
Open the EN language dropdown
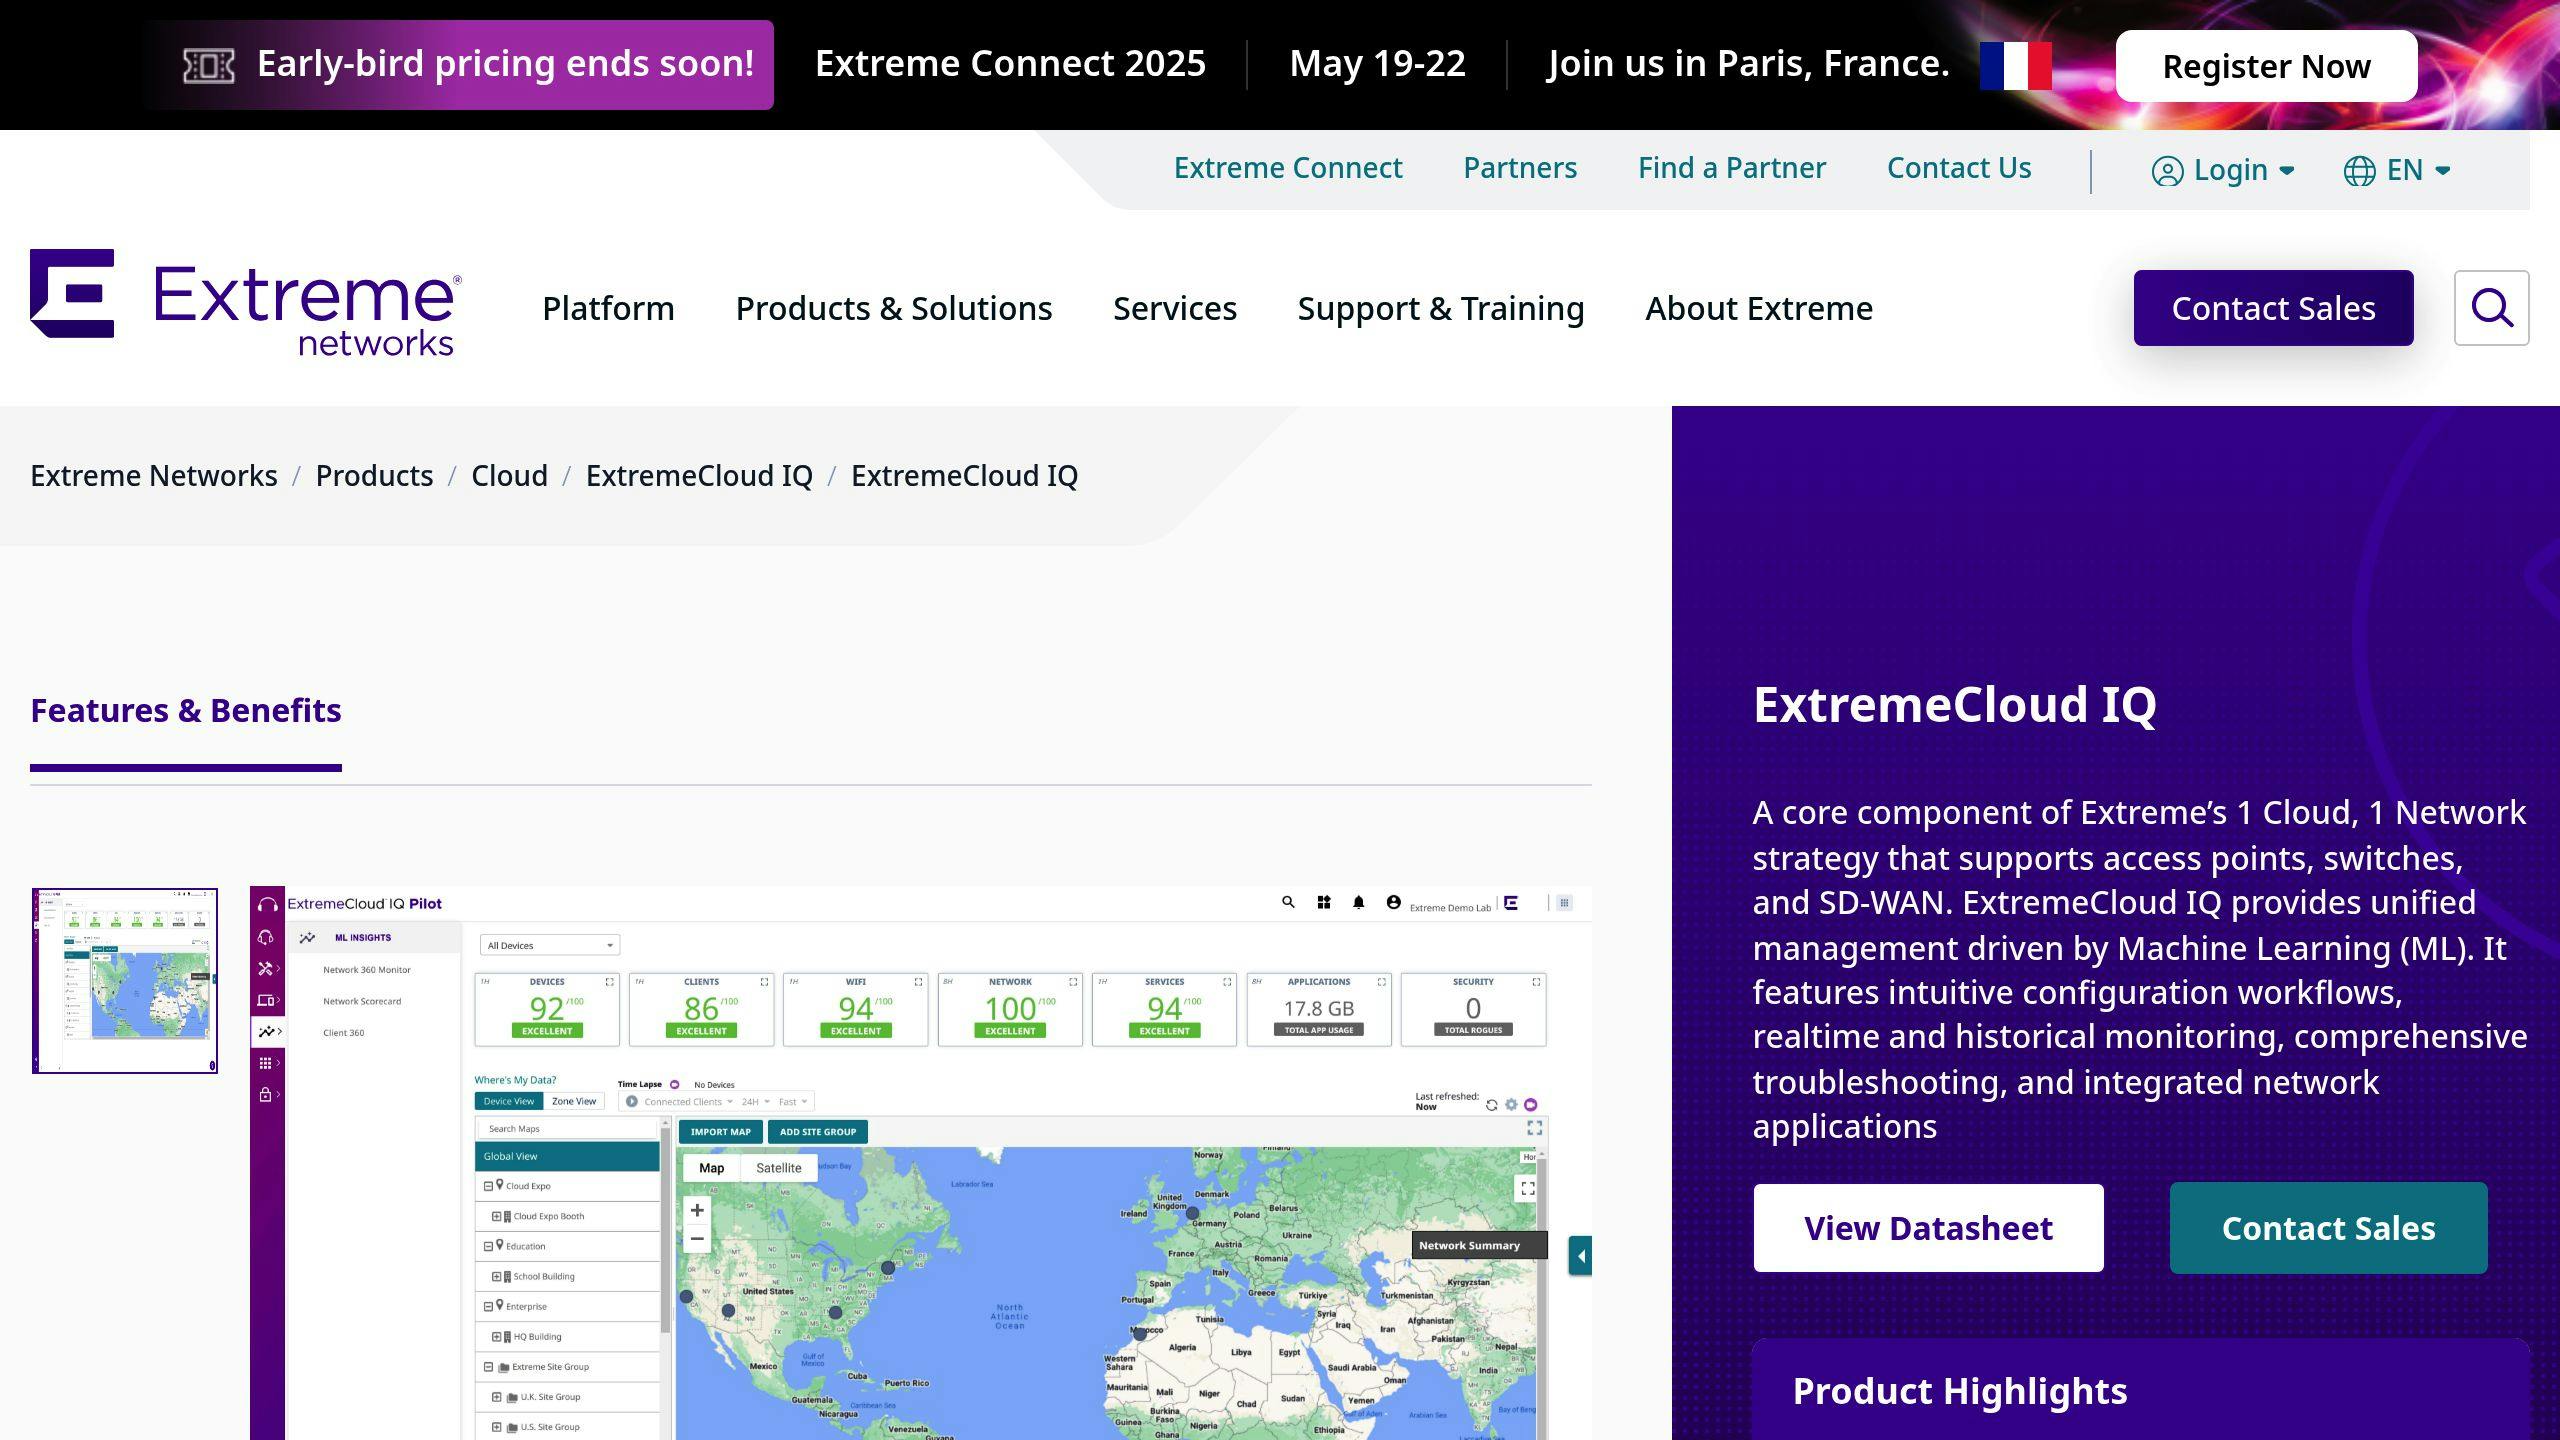(2398, 170)
